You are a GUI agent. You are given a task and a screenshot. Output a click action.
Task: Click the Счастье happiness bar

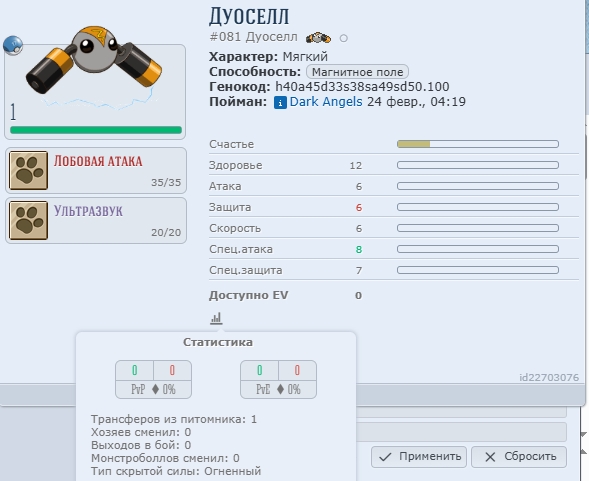click(478, 144)
